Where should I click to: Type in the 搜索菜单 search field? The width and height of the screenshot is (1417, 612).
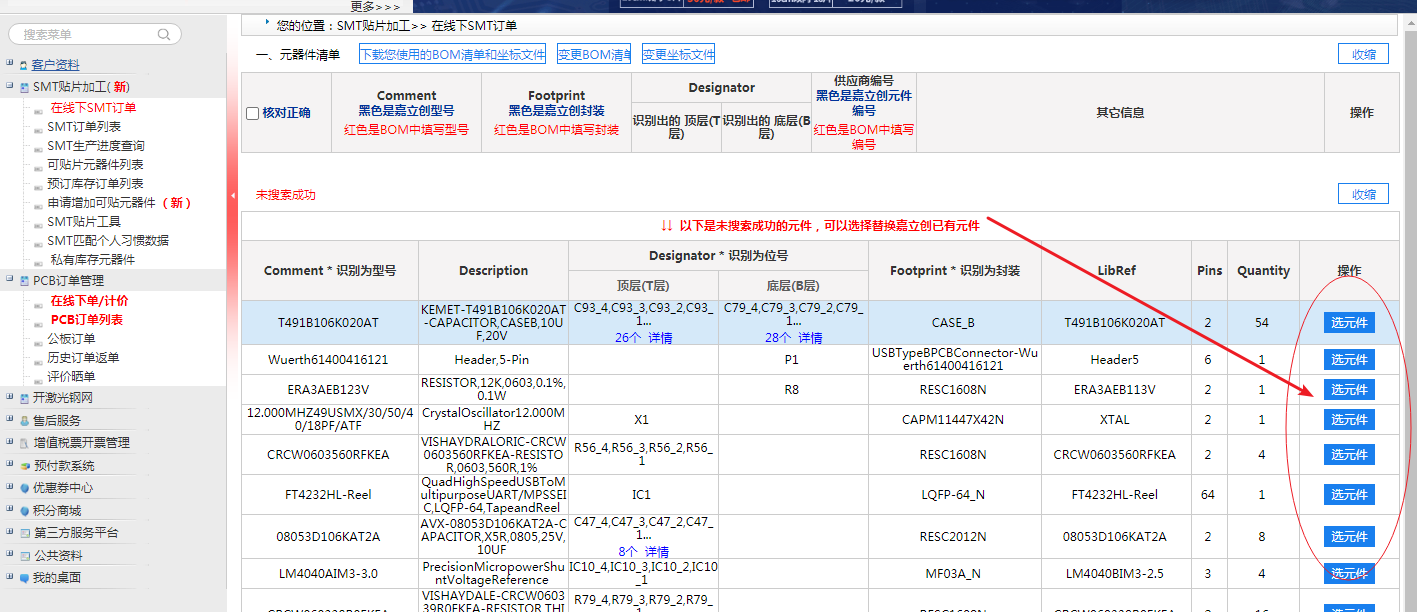(85, 34)
